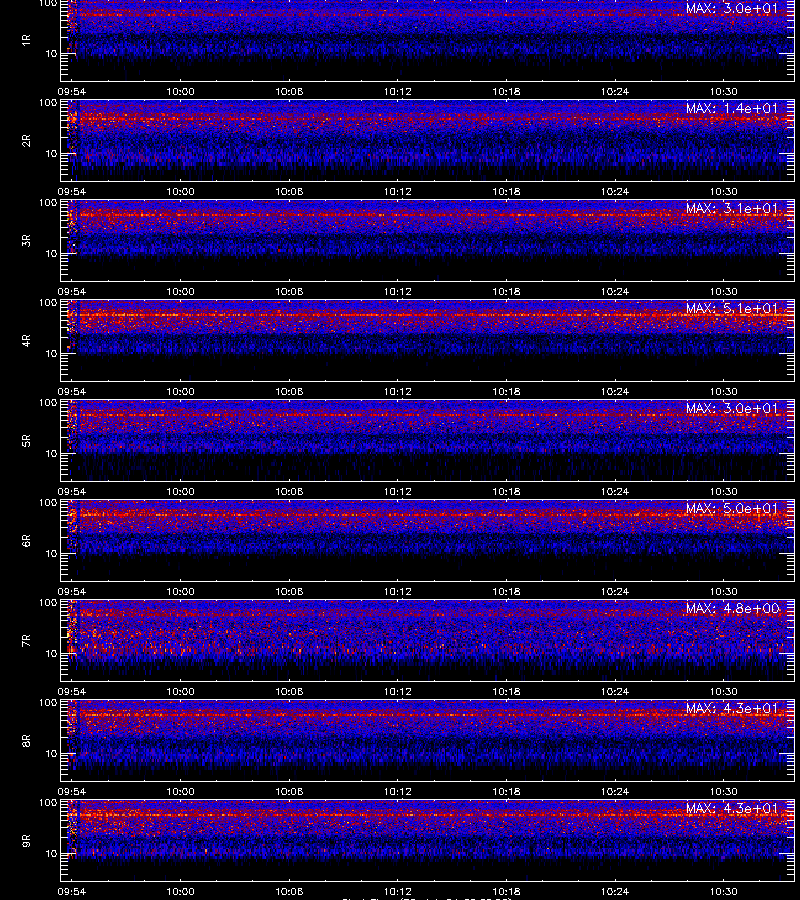
Task: Click the 10:30 time label under the 7R panel
Action: [724, 691]
